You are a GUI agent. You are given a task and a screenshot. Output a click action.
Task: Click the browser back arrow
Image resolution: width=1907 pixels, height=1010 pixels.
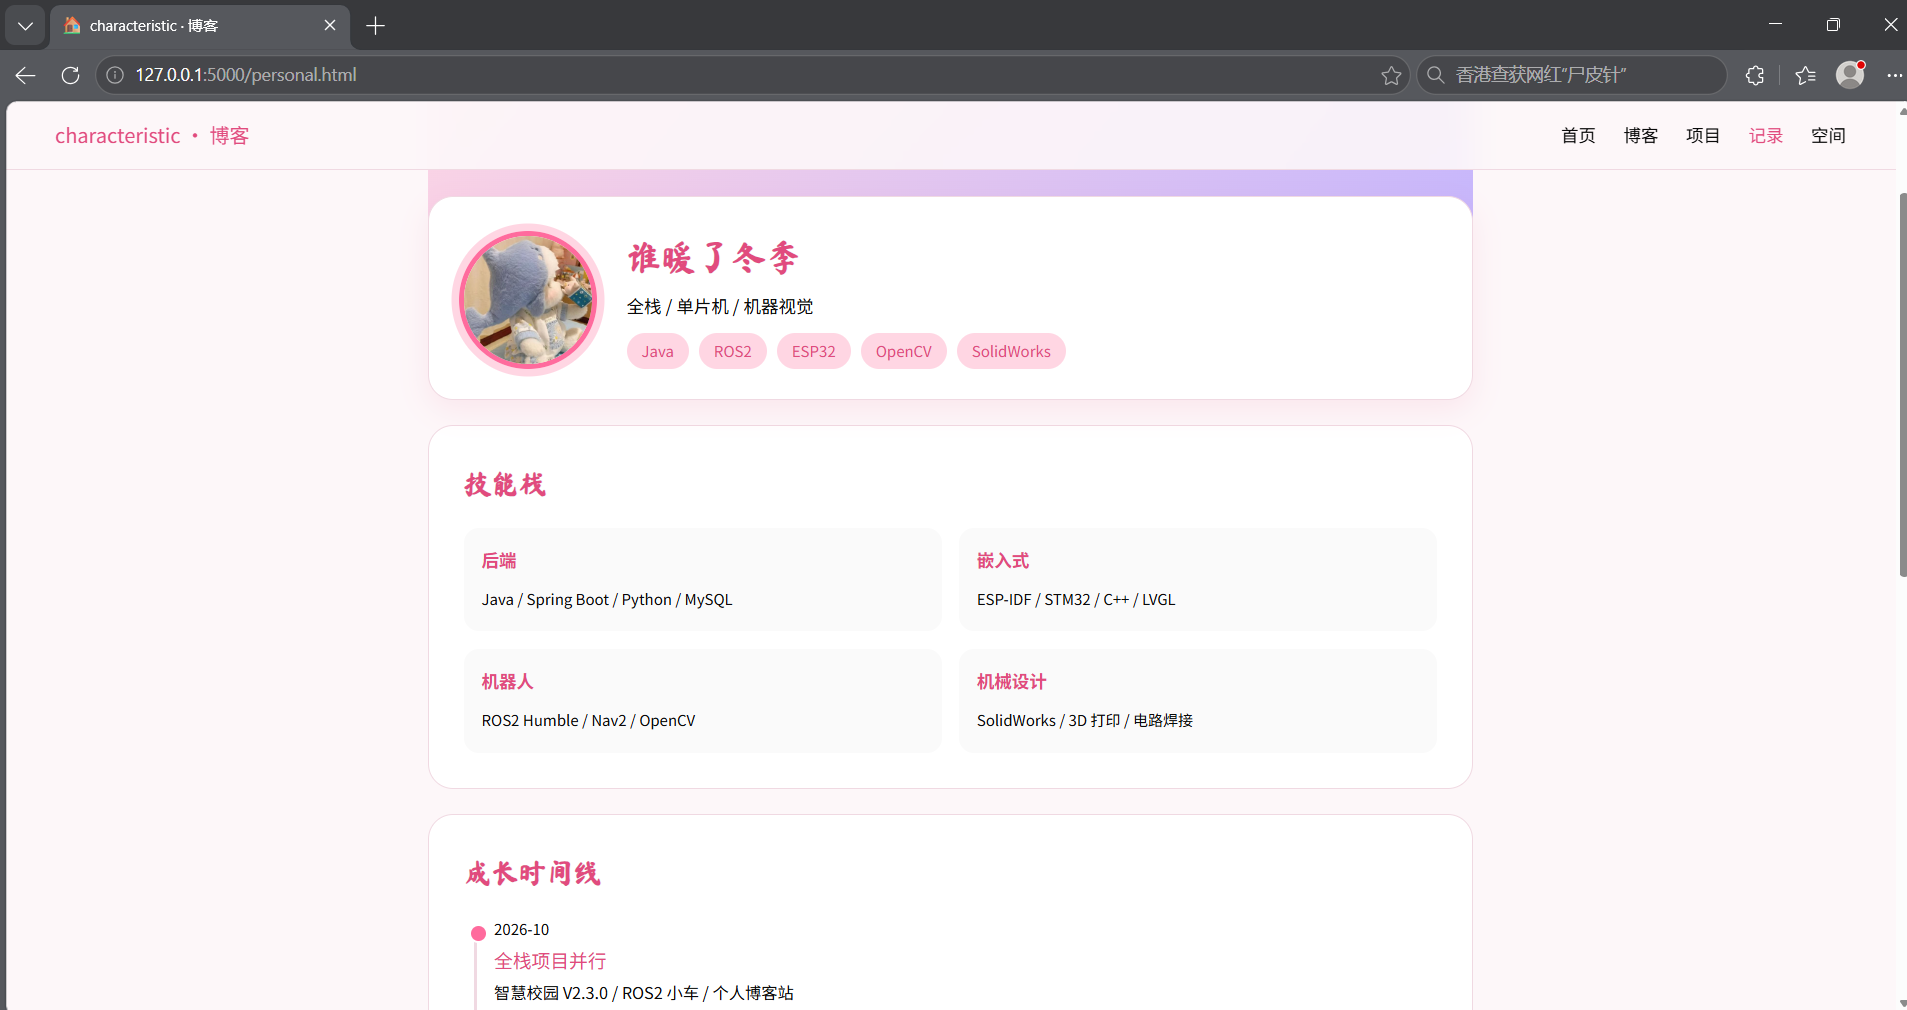[26, 75]
